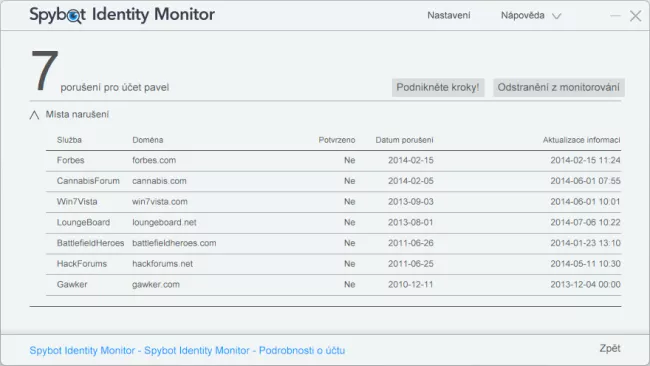Click the Ne value in Forbes row
650x366 pixels.
click(x=349, y=160)
